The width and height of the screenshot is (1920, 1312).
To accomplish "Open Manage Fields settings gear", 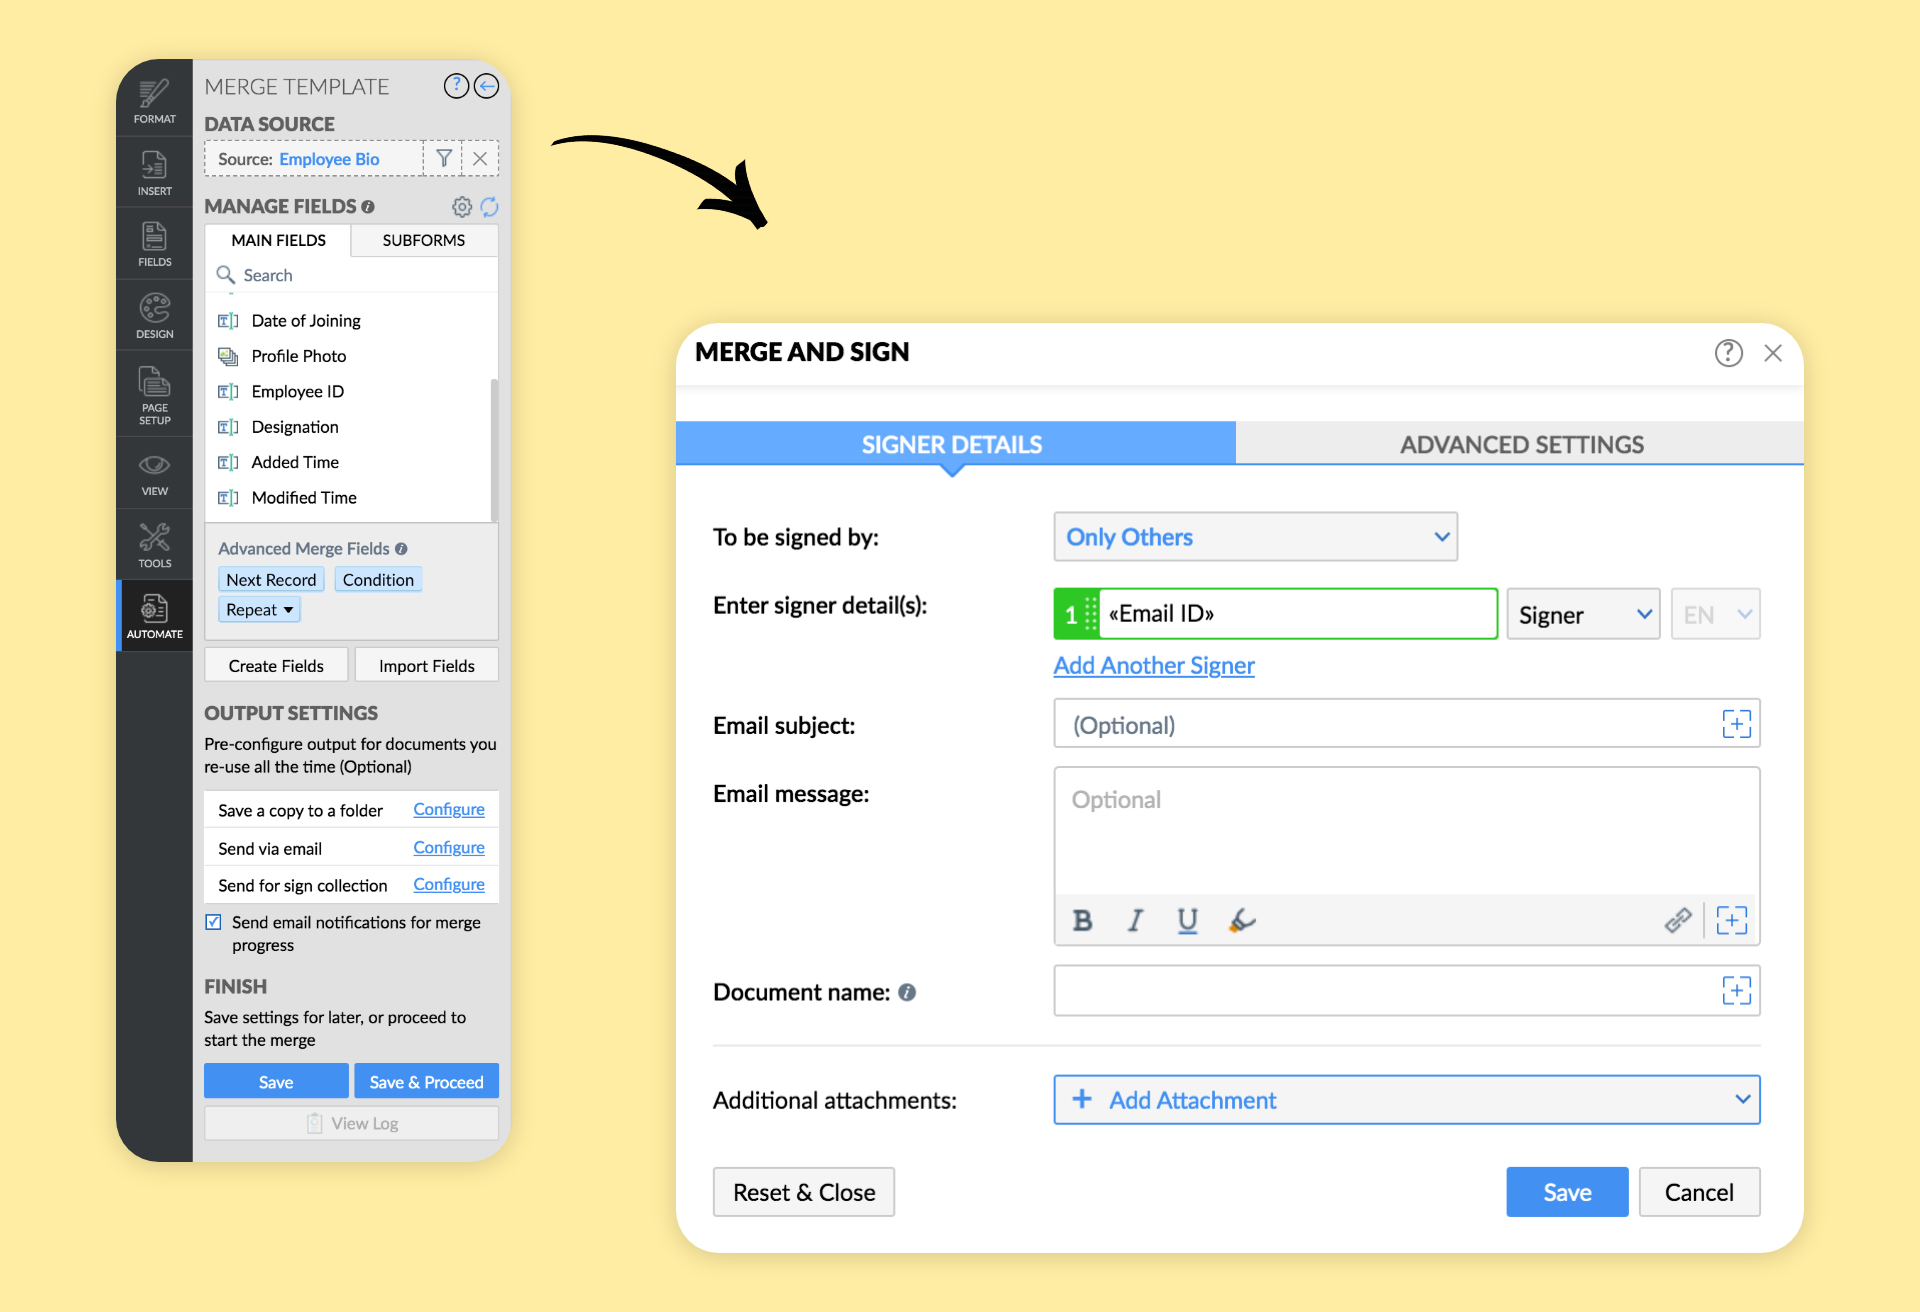I will click(x=461, y=207).
